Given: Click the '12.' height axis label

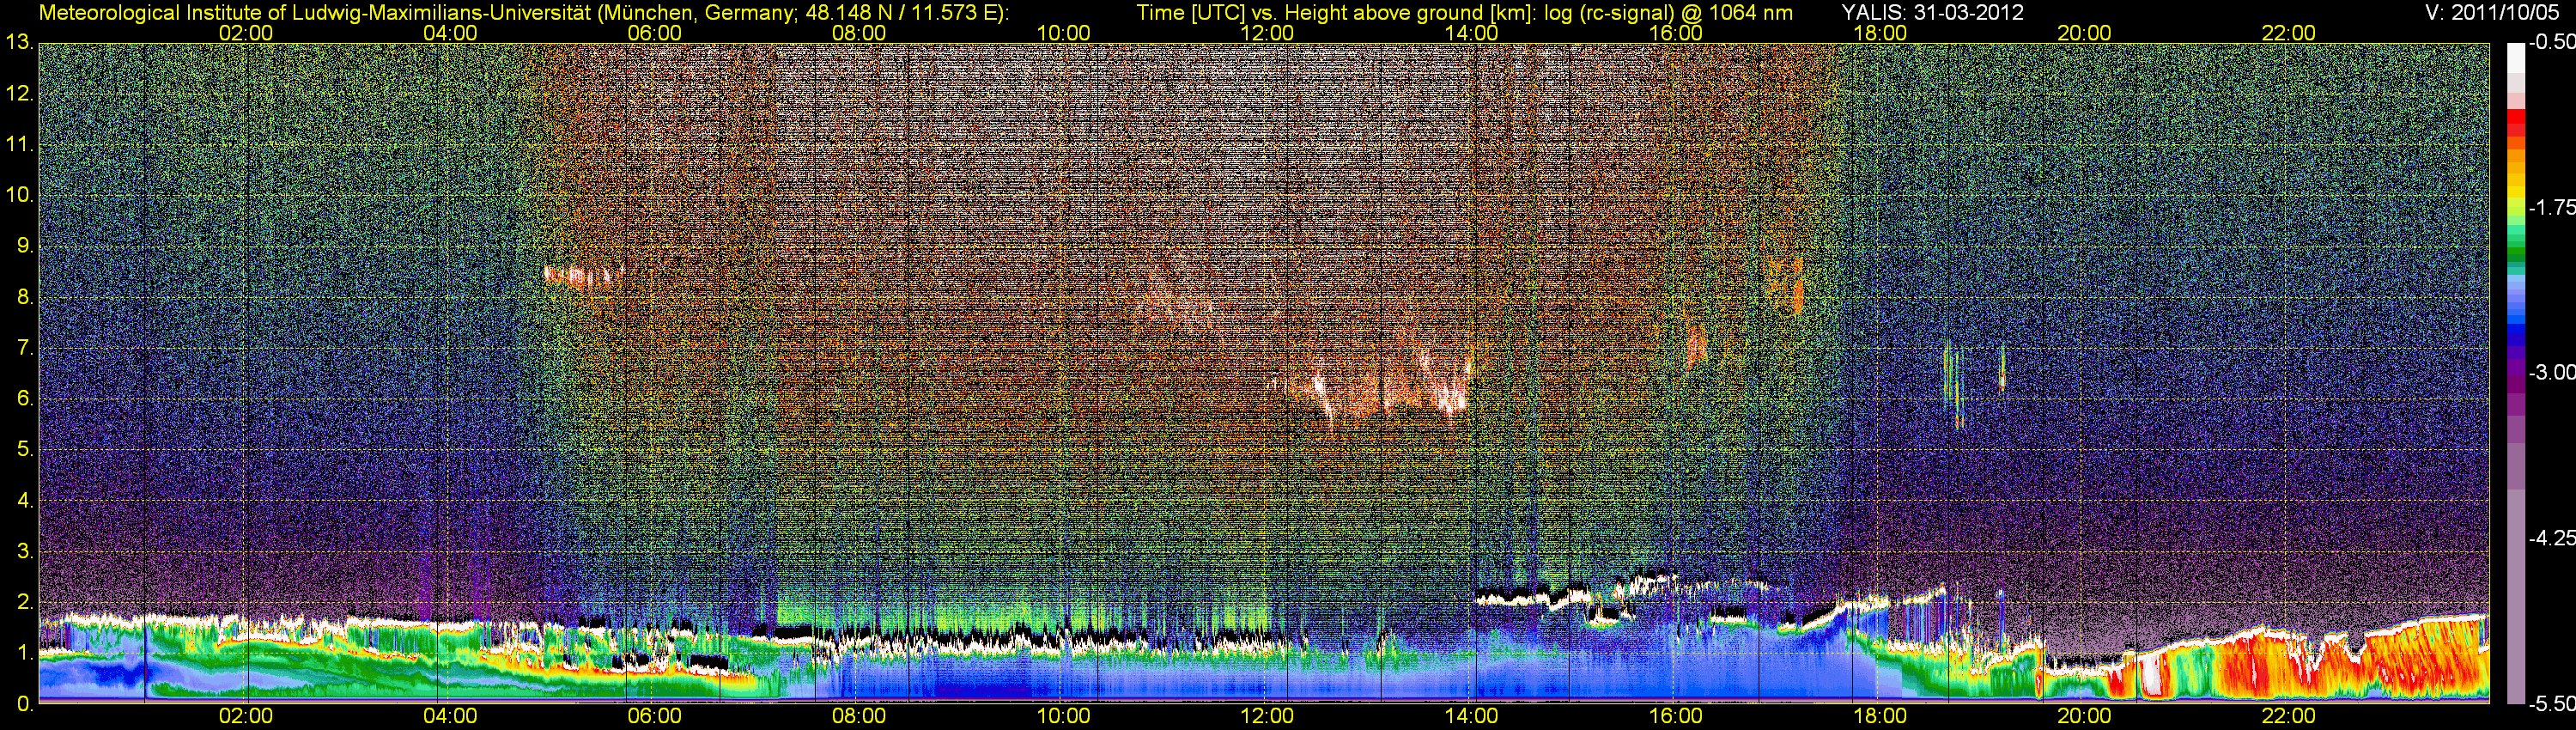Looking at the screenshot, I should click(20, 94).
